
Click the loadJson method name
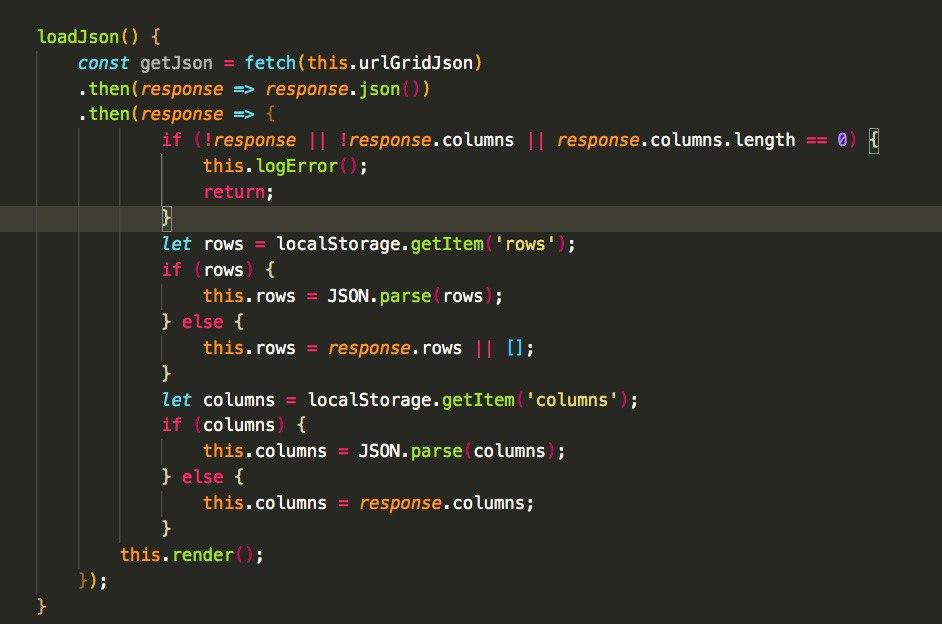(78, 37)
